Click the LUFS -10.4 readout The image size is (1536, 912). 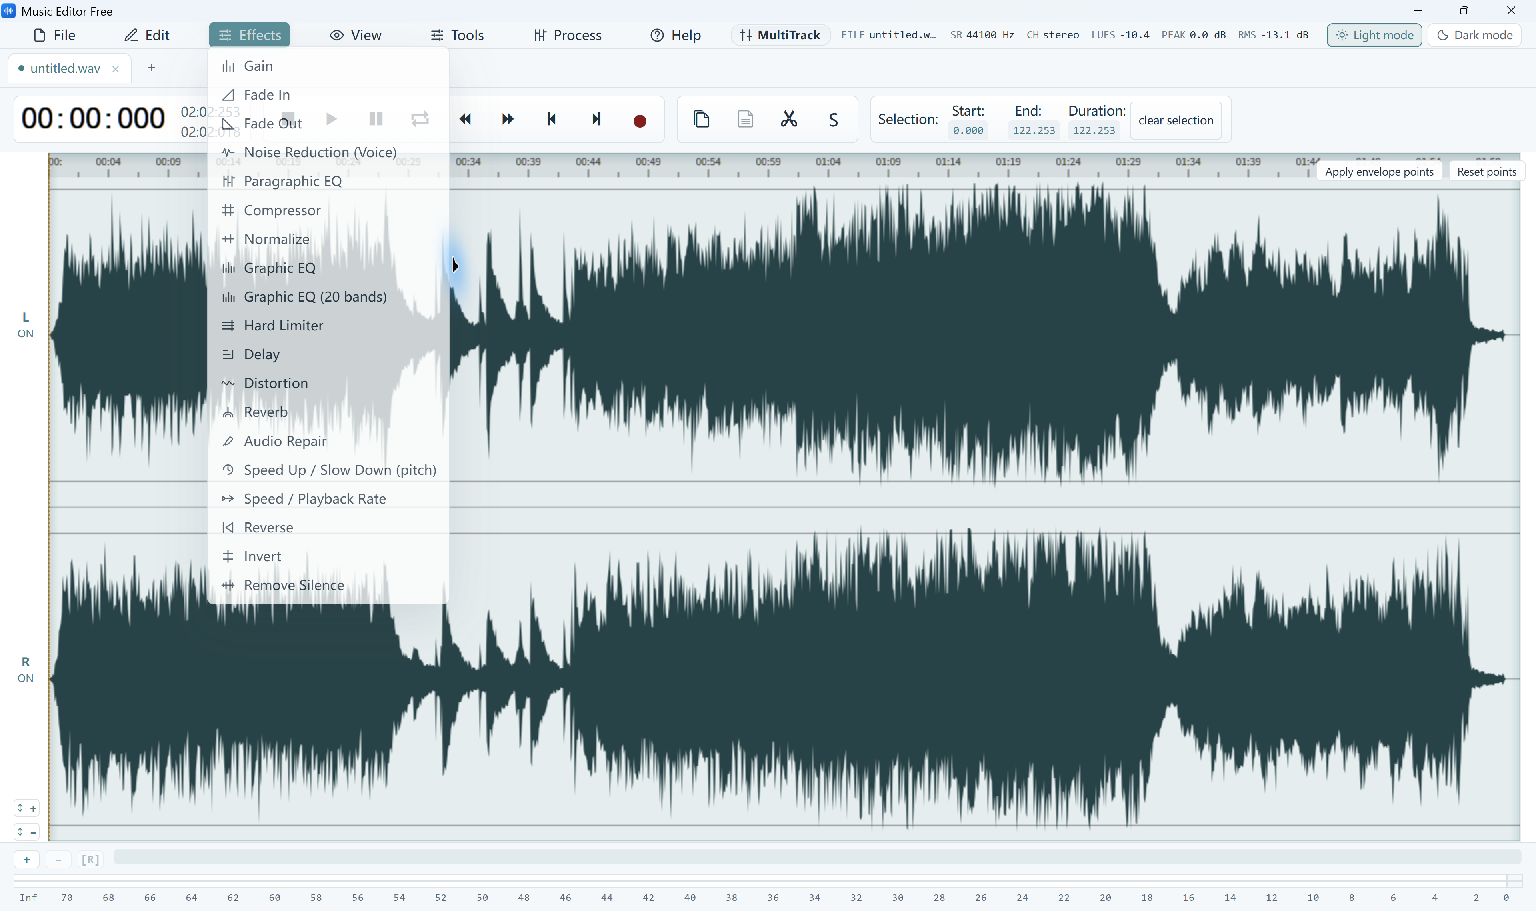click(x=1120, y=35)
